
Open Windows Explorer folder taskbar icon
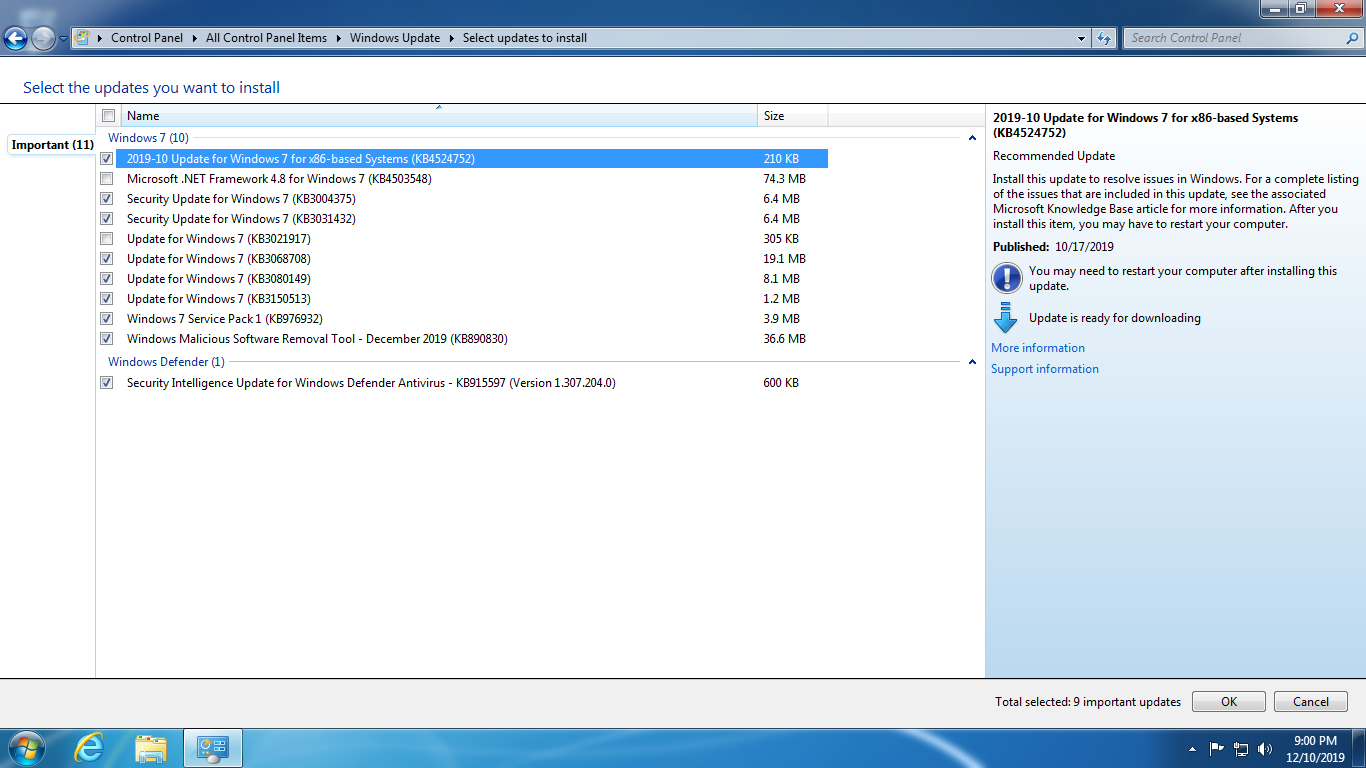(x=151, y=748)
